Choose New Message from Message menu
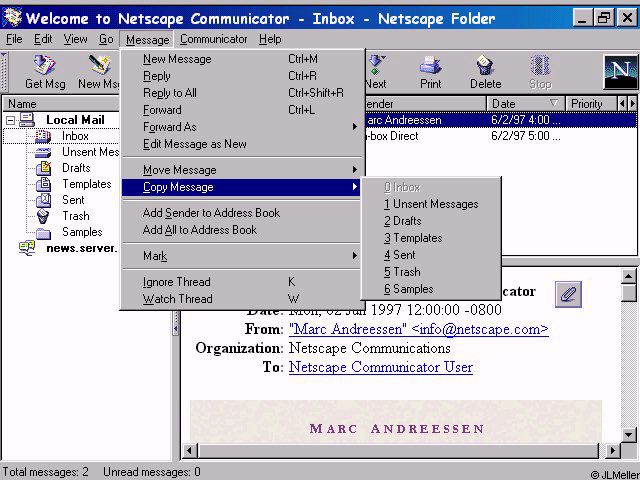Viewport: 640px width, 480px height. click(x=242, y=59)
